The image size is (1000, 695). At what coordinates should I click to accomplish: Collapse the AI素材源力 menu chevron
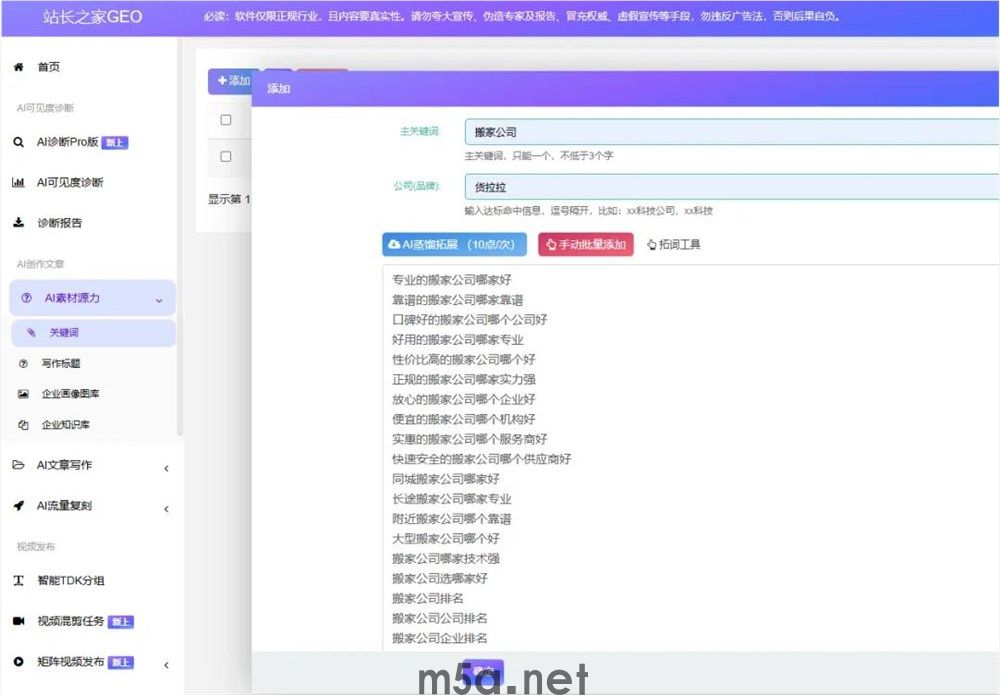click(x=159, y=300)
